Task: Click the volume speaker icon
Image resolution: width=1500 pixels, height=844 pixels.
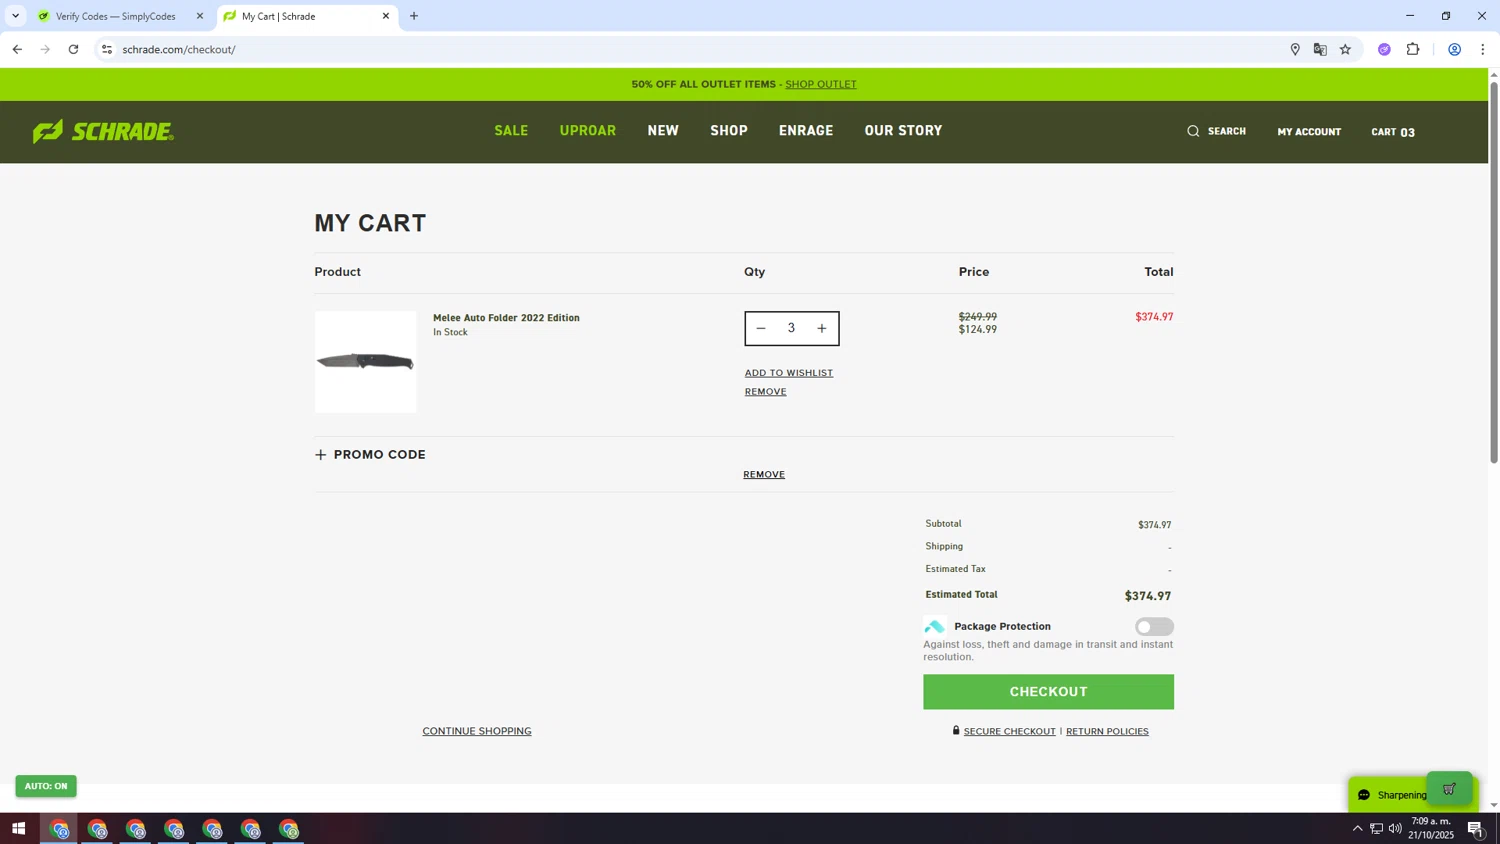Action: coord(1395,829)
